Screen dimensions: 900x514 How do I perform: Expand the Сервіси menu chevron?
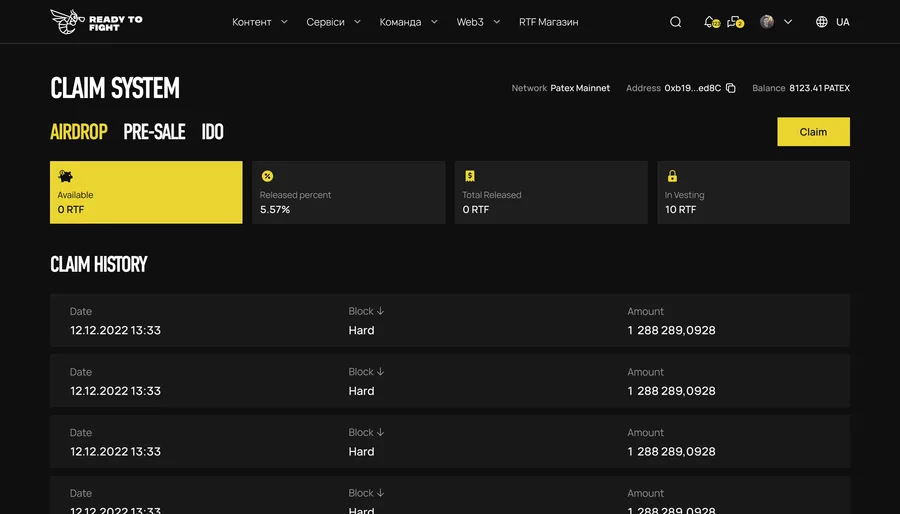[357, 22]
